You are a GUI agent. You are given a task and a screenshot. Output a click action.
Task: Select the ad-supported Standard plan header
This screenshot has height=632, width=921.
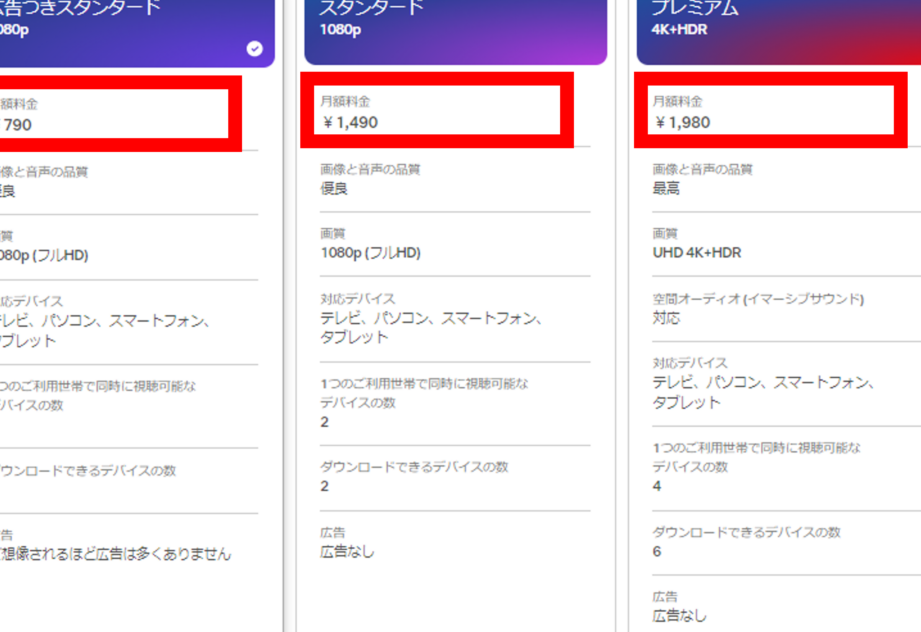click(137, 33)
